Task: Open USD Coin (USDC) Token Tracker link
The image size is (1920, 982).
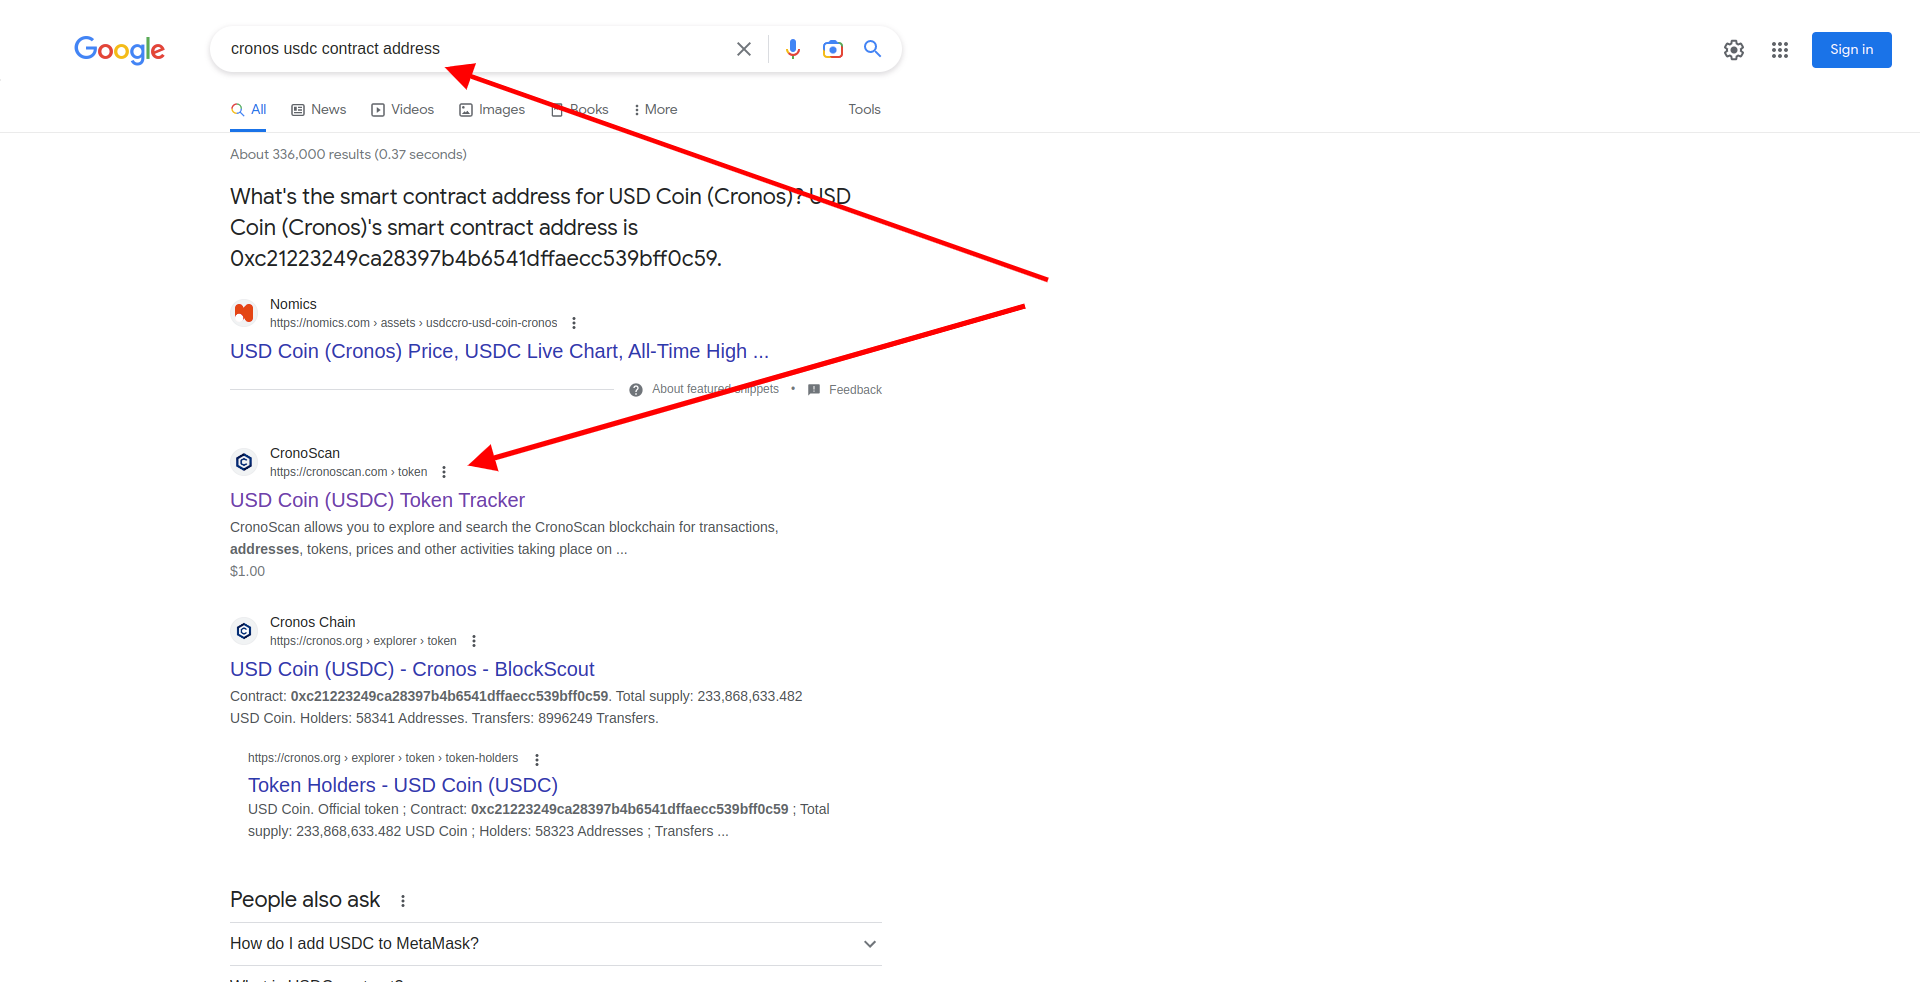Action: pyautogui.click(x=377, y=500)
